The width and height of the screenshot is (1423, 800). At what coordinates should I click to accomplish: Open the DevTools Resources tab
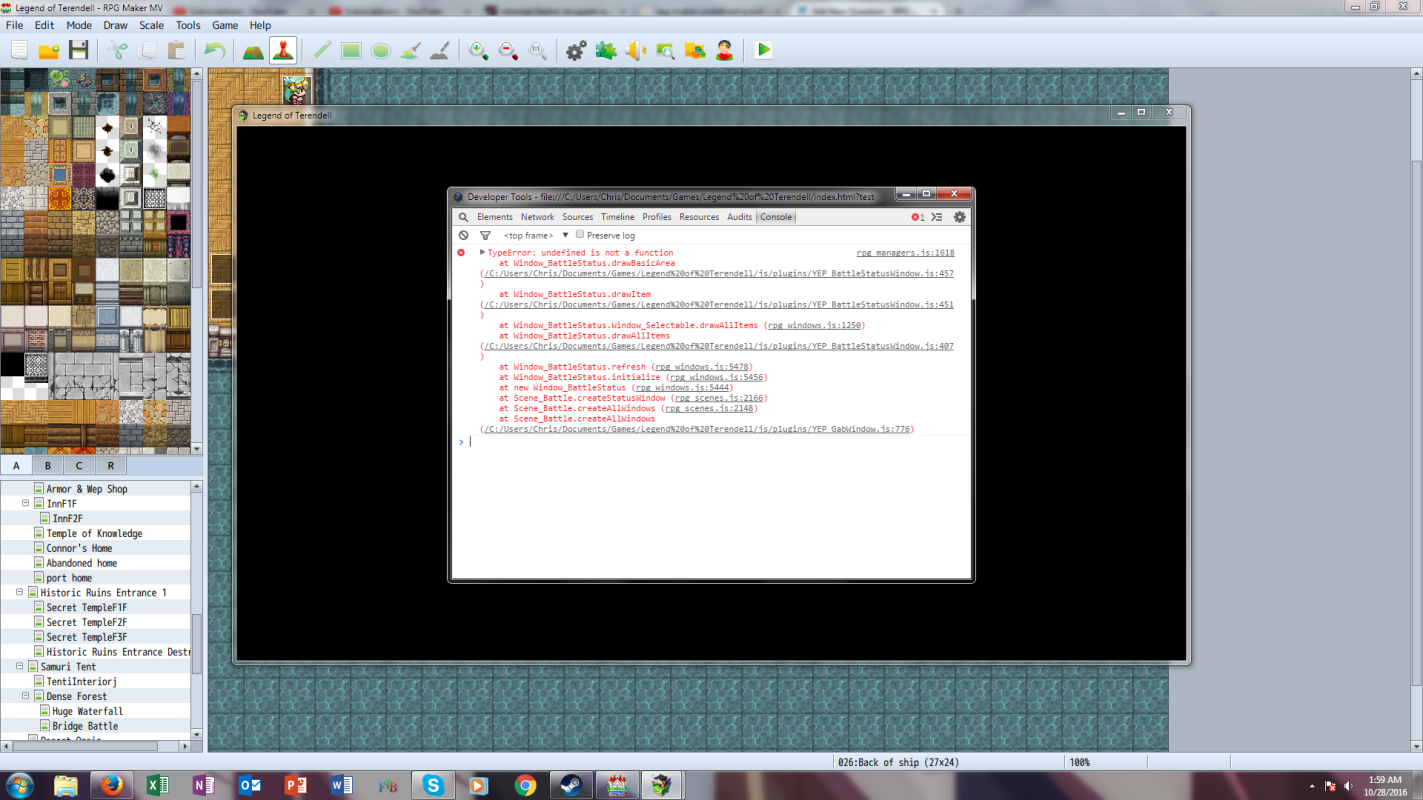(x=699, y=217)
